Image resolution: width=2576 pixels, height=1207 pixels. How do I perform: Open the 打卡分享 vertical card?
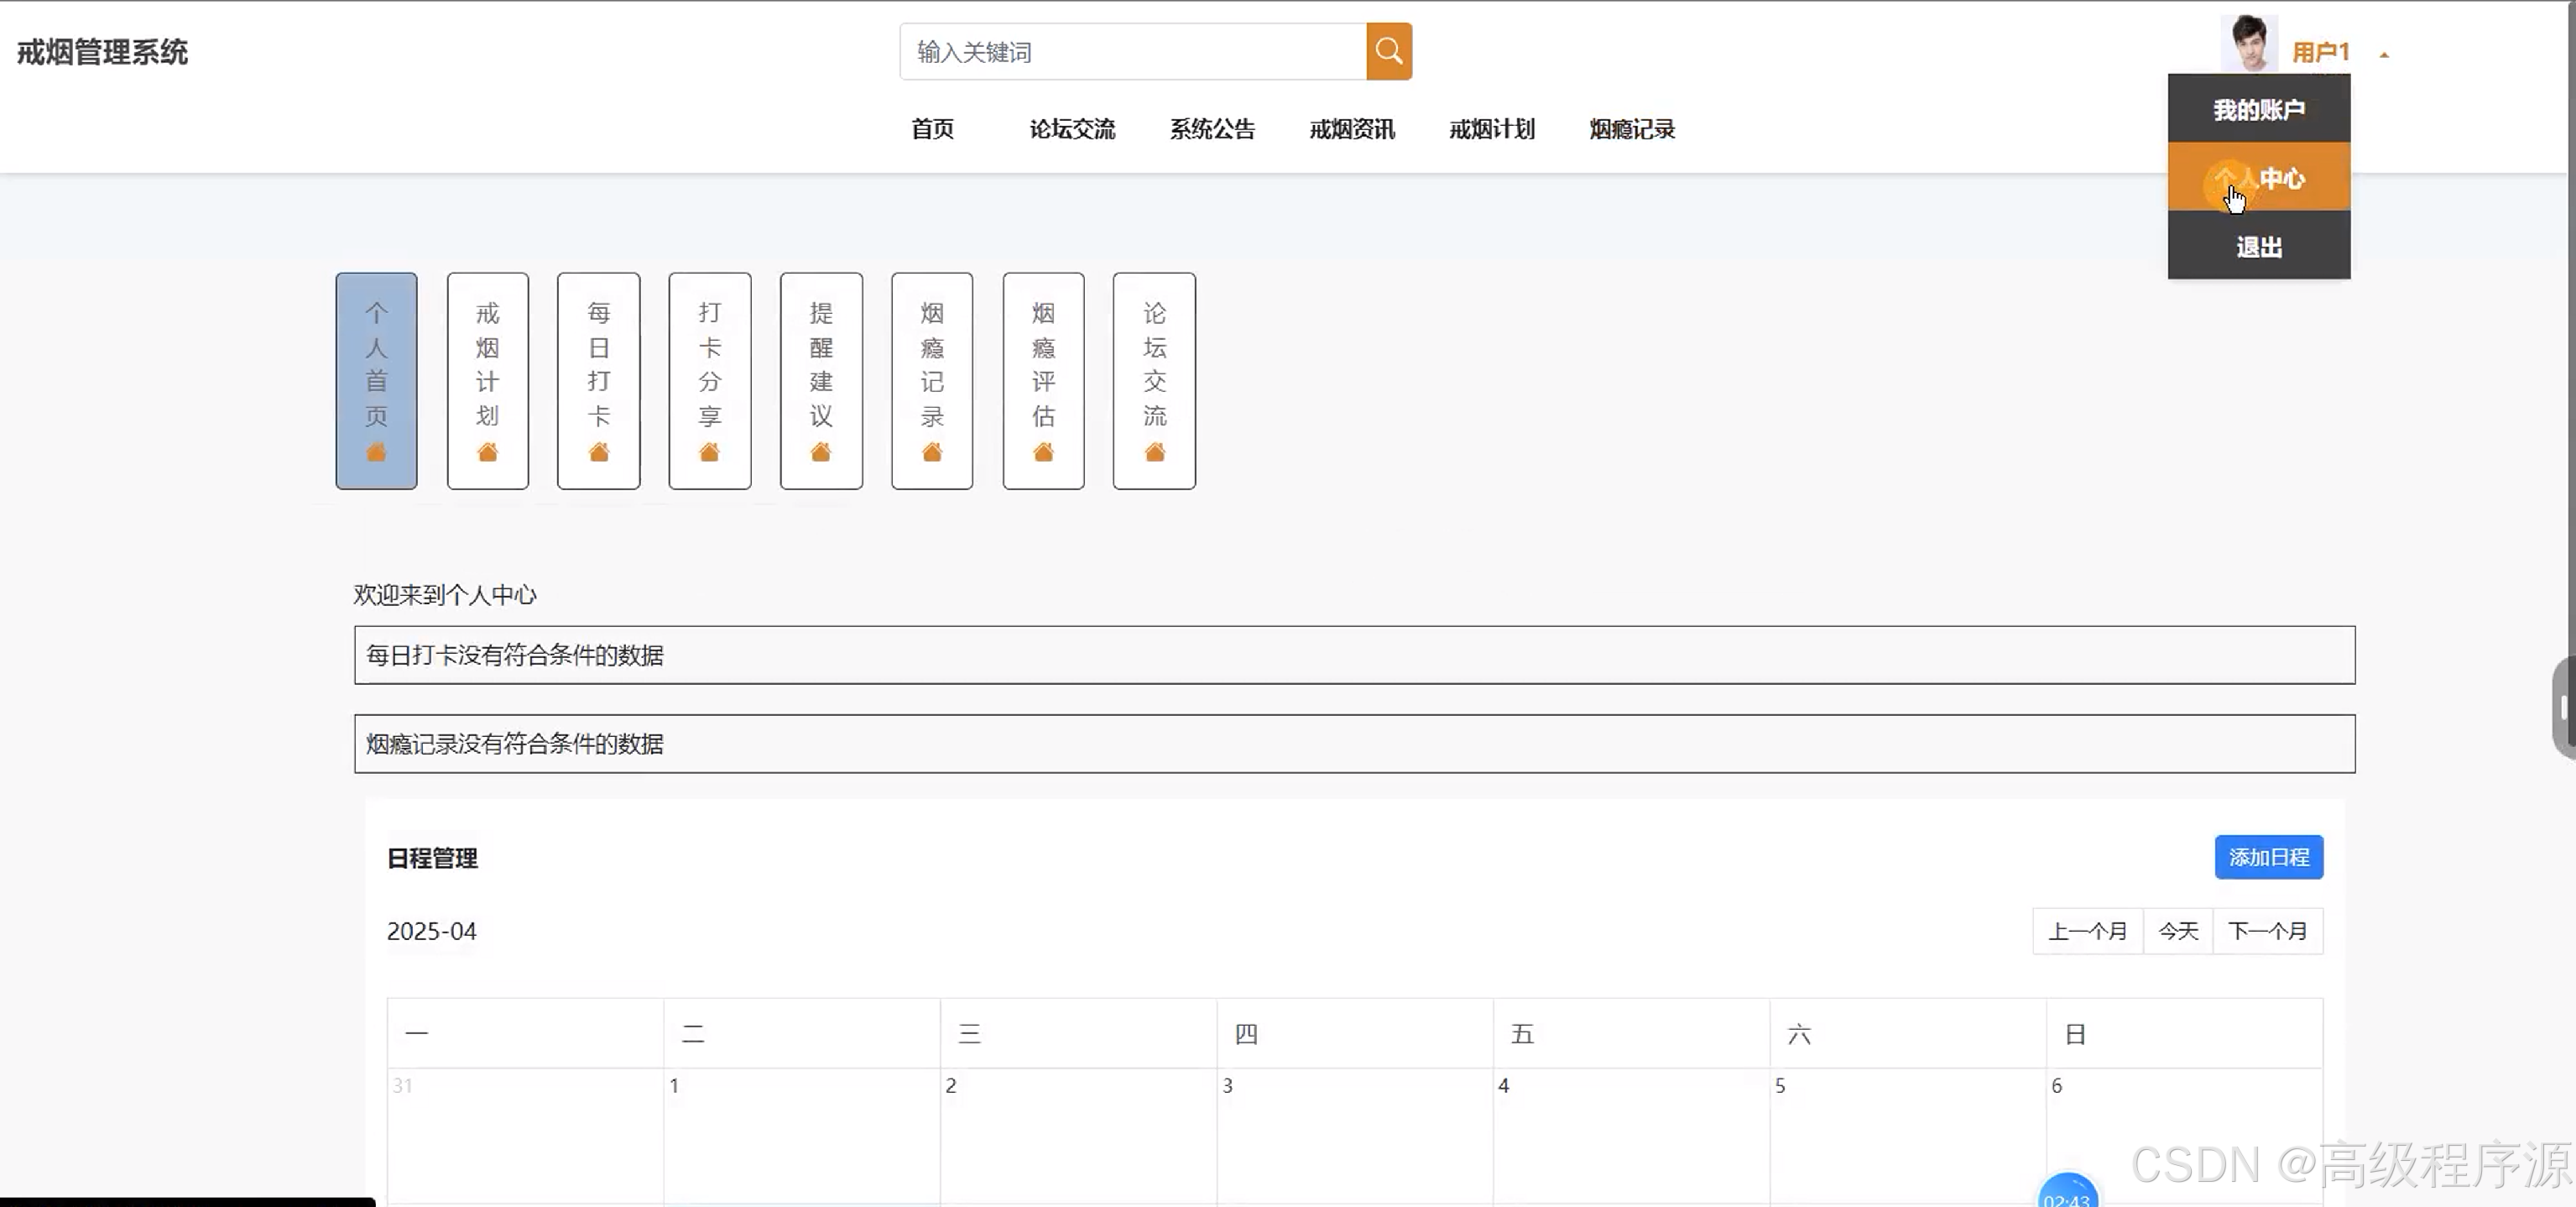709,380
